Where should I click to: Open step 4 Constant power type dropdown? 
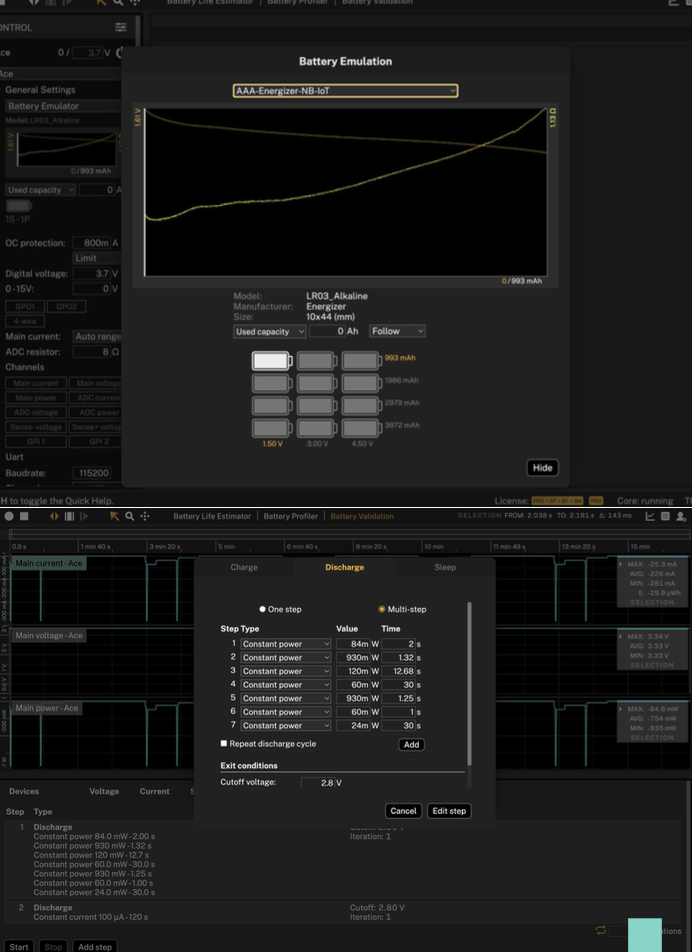click(286, 685)
